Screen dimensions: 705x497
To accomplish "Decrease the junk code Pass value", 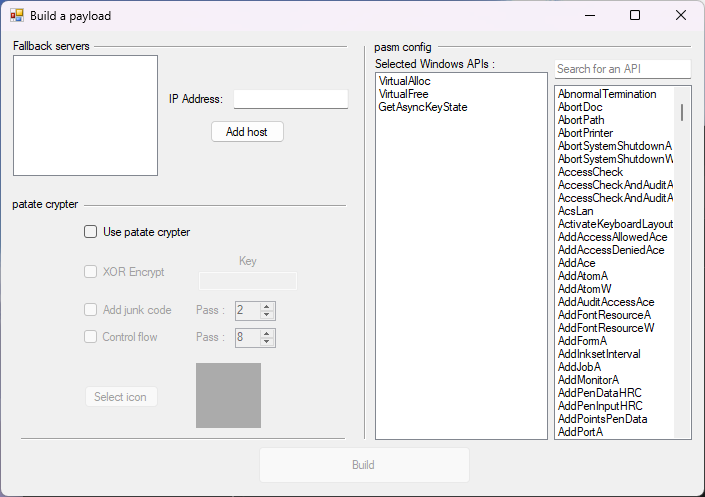I will click(267, 315).
